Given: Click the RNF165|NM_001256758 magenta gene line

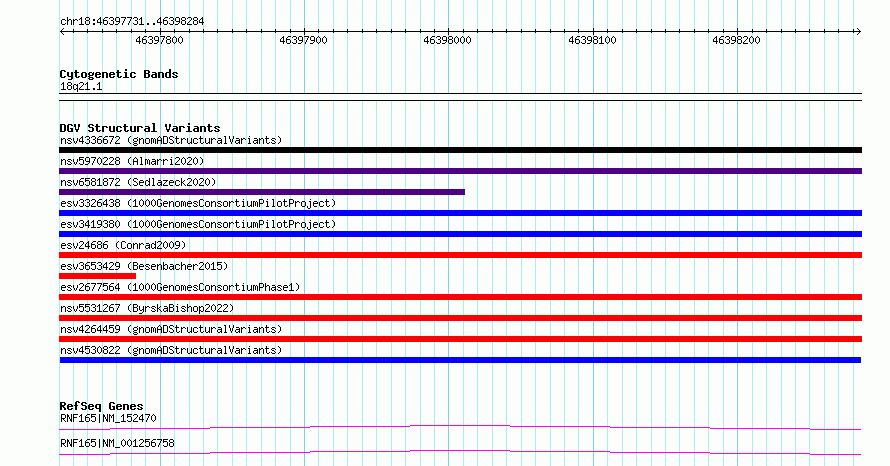Looking at the screenshot, I should point(460,452).
